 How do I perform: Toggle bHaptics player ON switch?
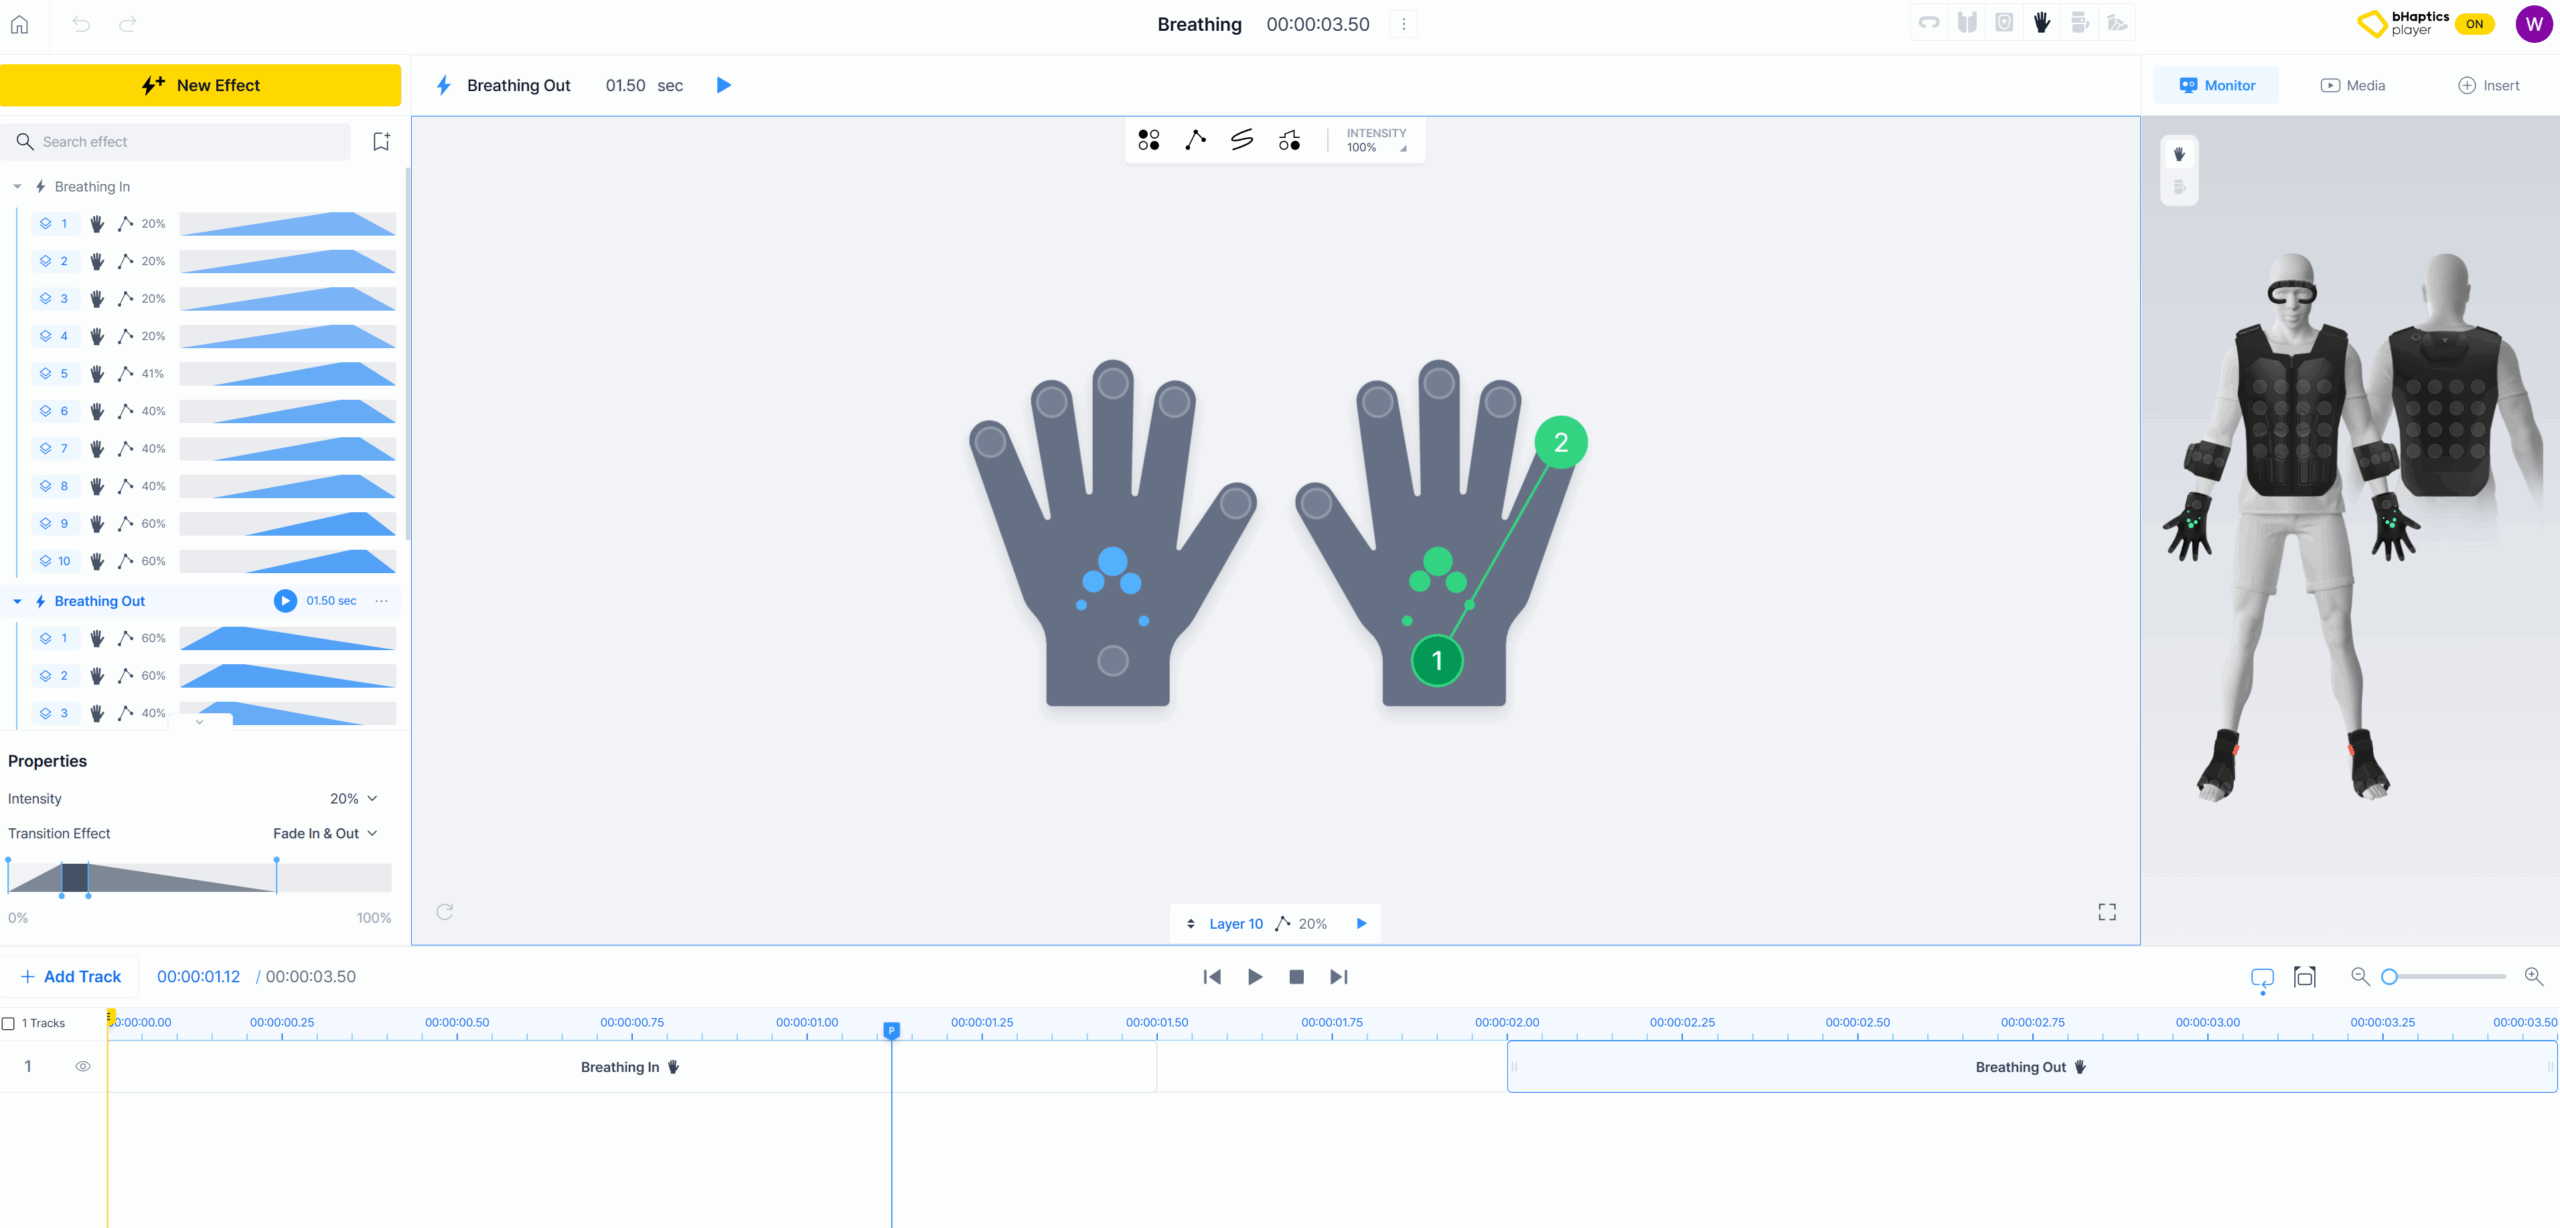[x=2474, y=24]
